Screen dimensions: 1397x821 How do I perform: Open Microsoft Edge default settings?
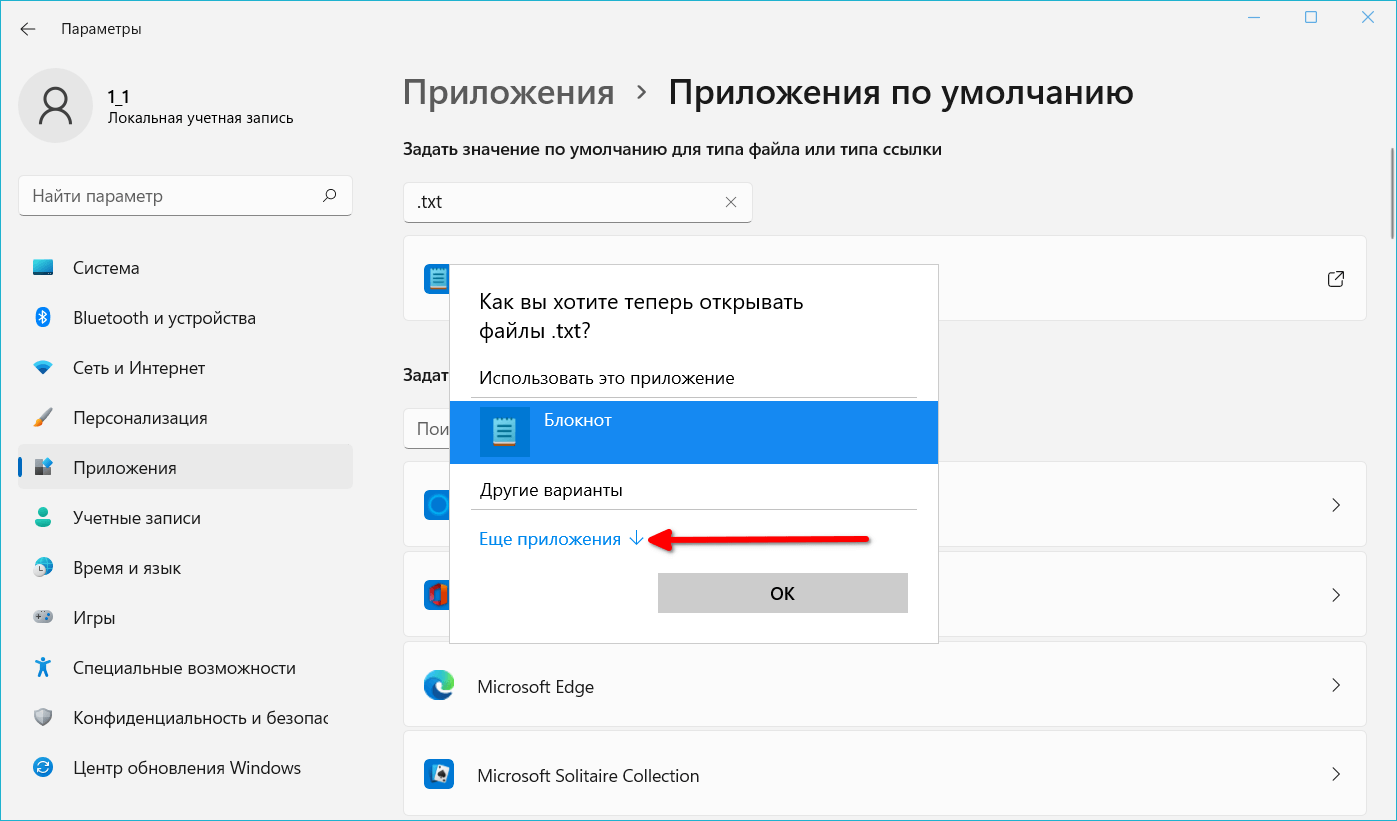[x=884, y=686]
